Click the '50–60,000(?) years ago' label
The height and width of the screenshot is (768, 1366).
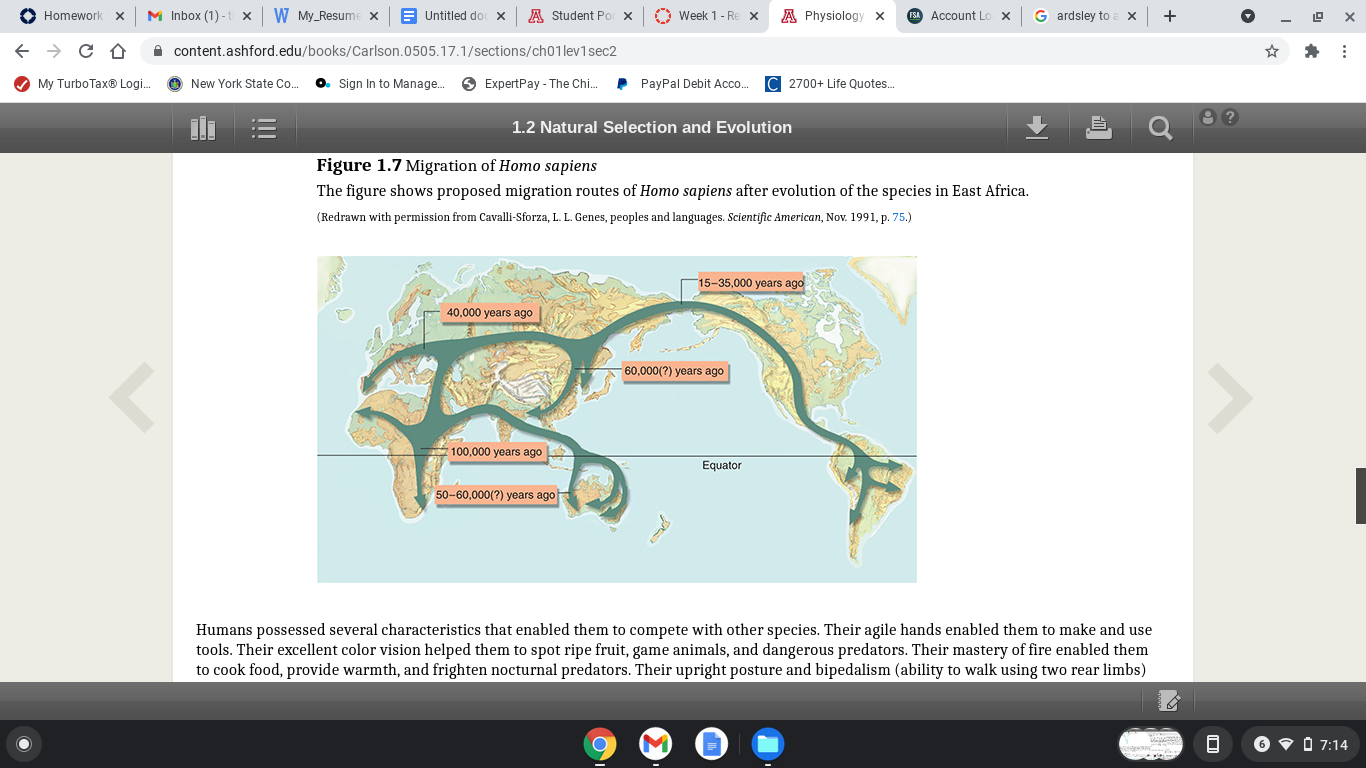[x=495, y=495]
